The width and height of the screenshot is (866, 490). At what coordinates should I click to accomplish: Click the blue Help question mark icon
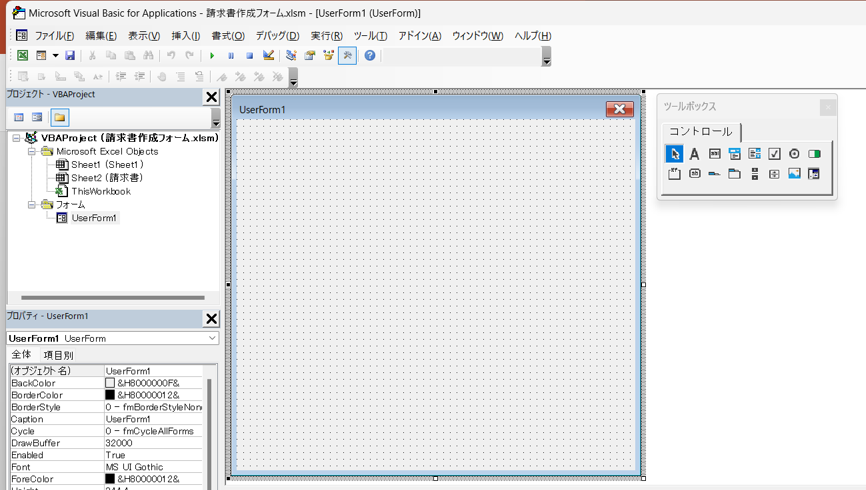click(x=369, y=56)
